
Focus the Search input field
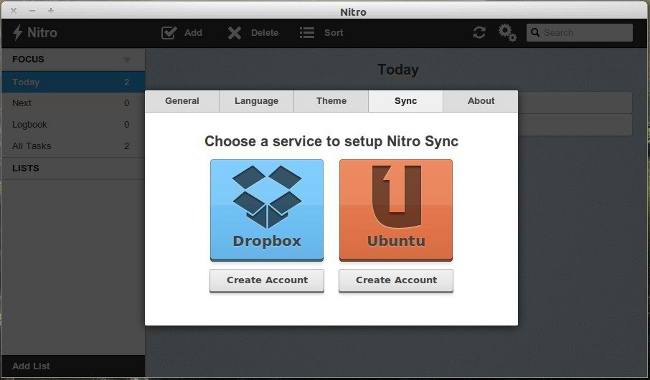tap(580, 33)
